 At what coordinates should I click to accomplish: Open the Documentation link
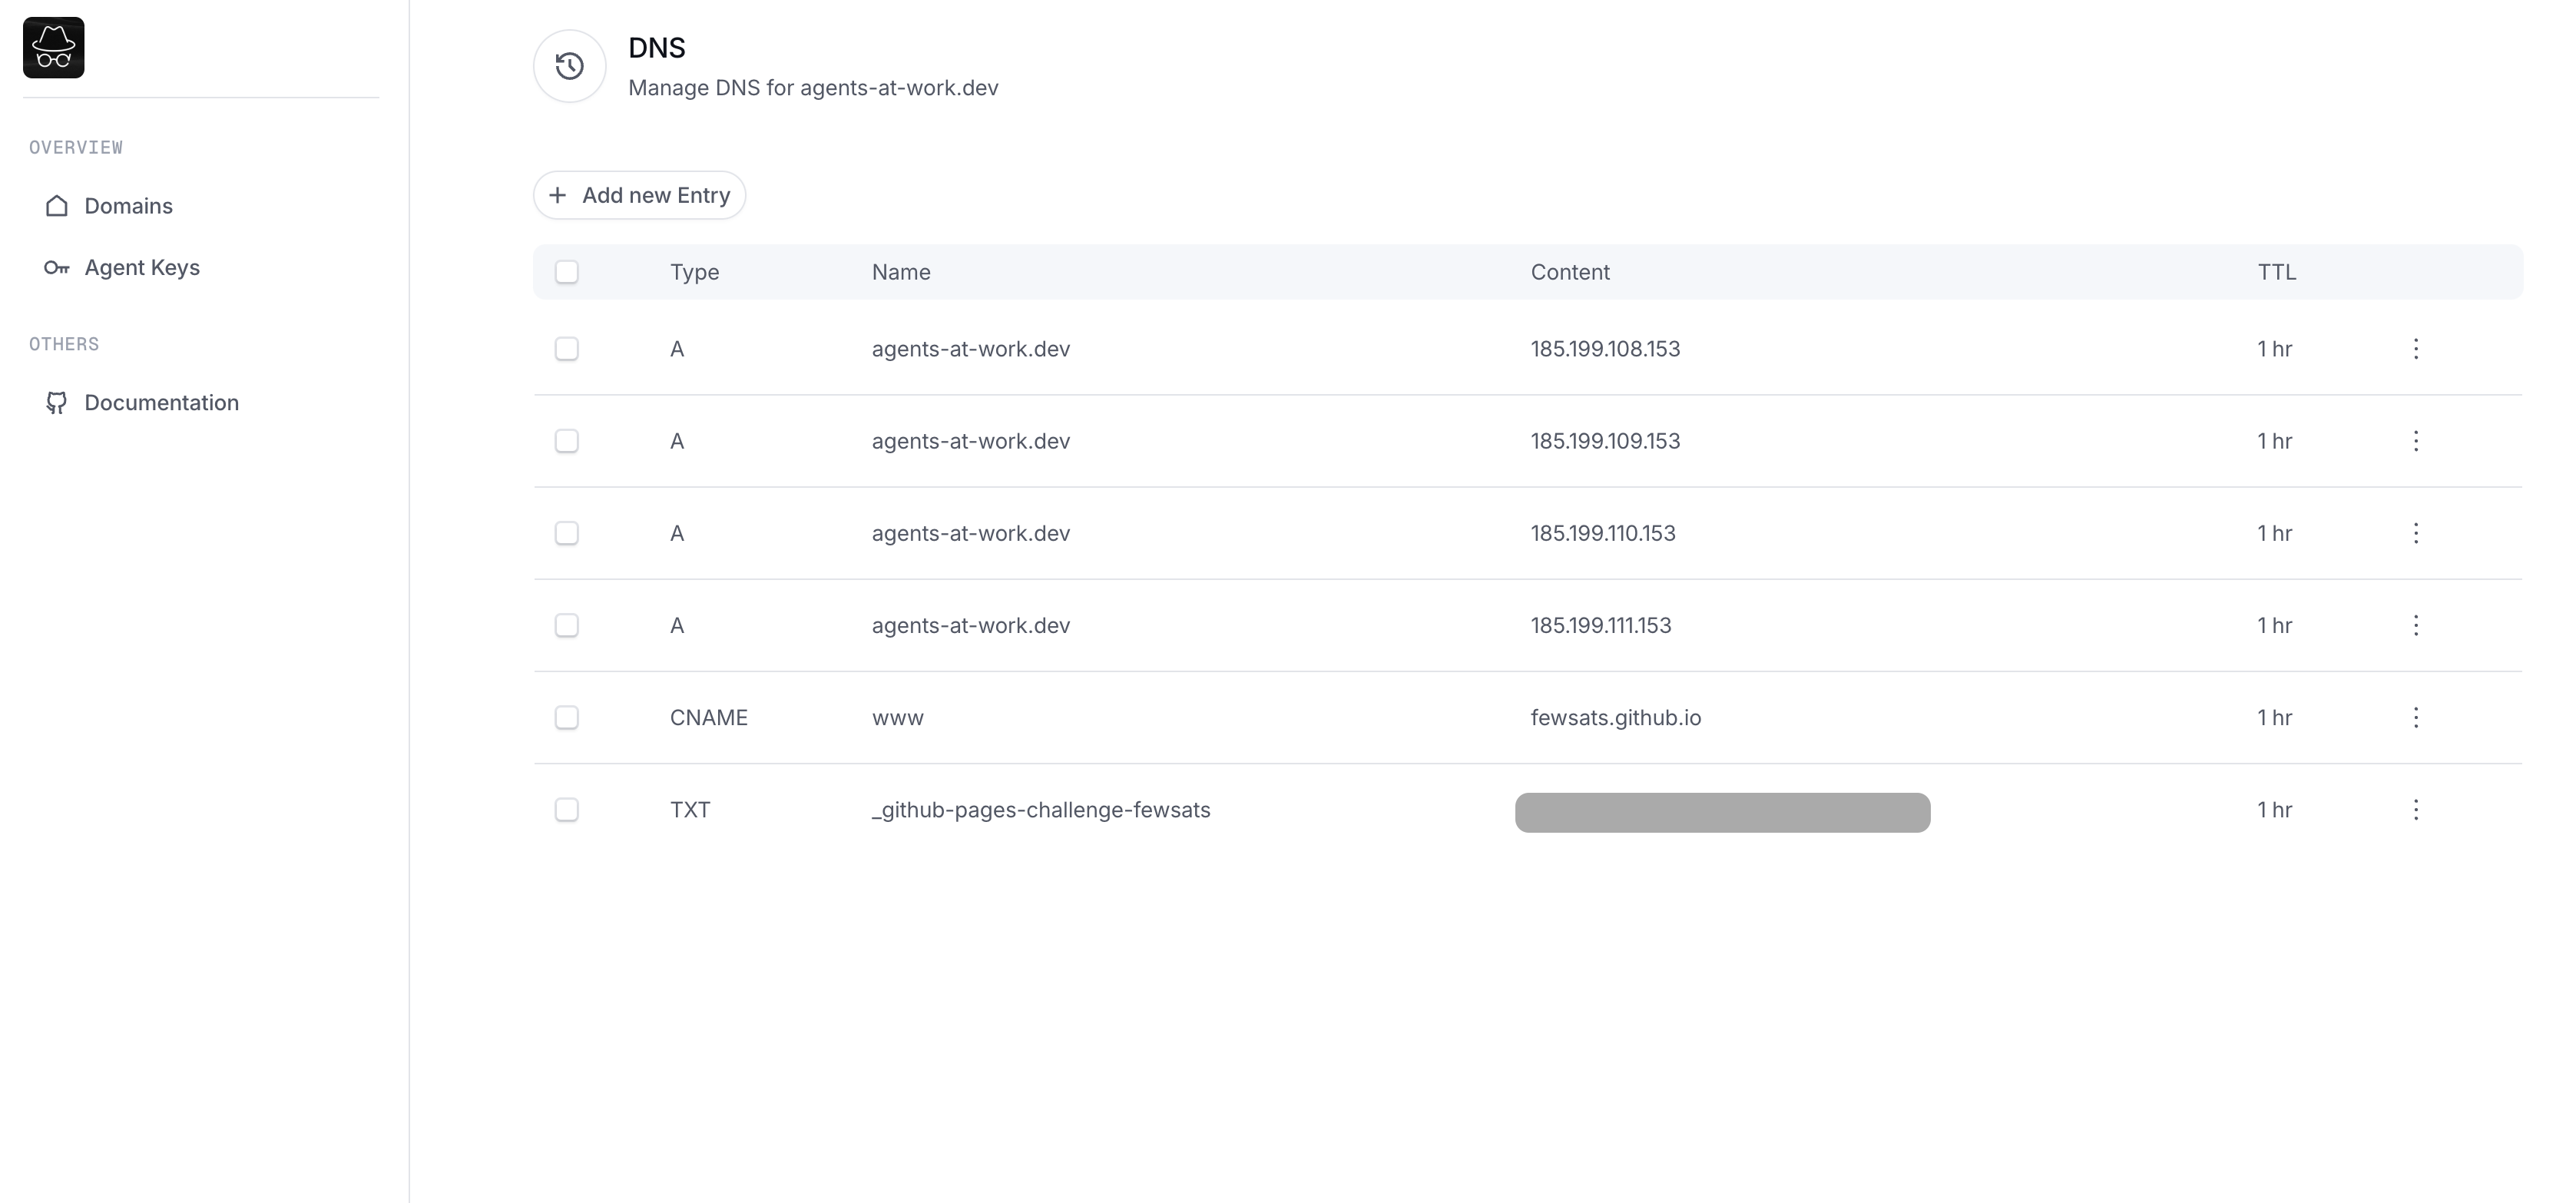161,403
